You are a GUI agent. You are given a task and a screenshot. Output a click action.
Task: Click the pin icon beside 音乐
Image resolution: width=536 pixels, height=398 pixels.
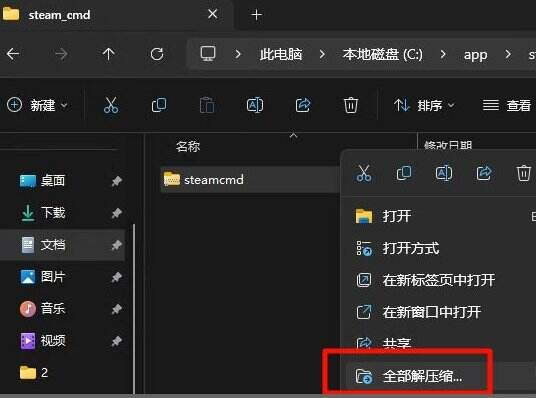[x=117, y=309]
